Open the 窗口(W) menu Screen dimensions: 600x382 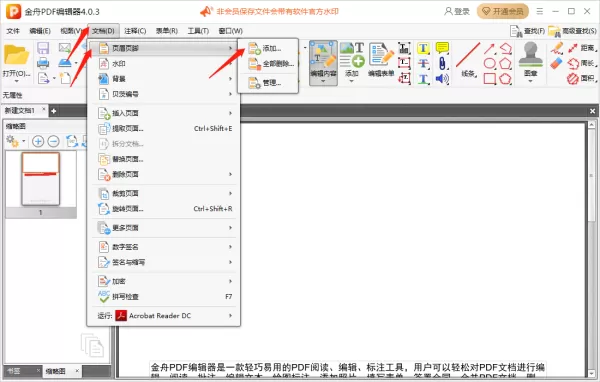pyautogui.click(x=230, y=31)
